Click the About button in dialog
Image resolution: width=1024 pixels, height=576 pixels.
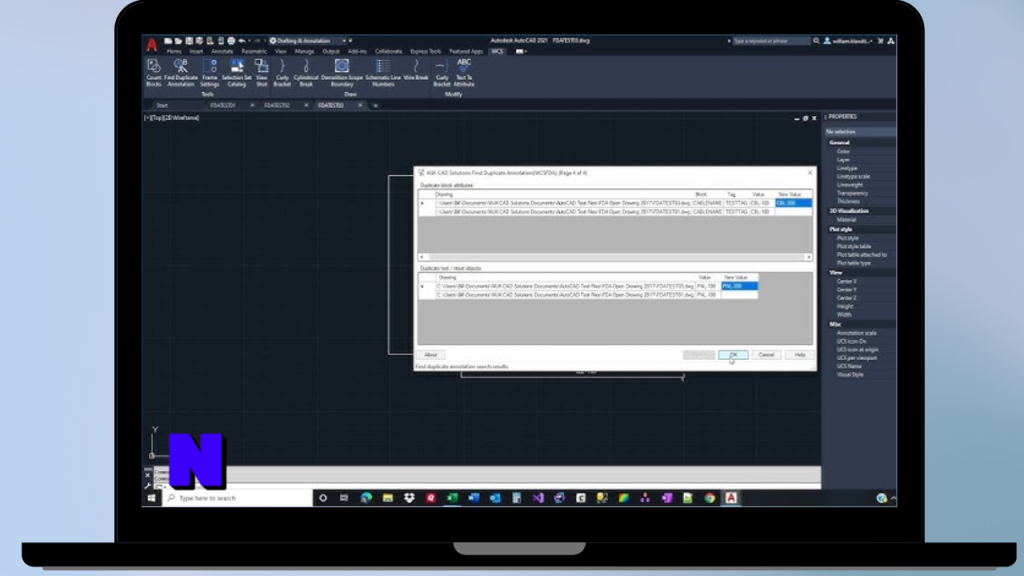click(431, 355)
